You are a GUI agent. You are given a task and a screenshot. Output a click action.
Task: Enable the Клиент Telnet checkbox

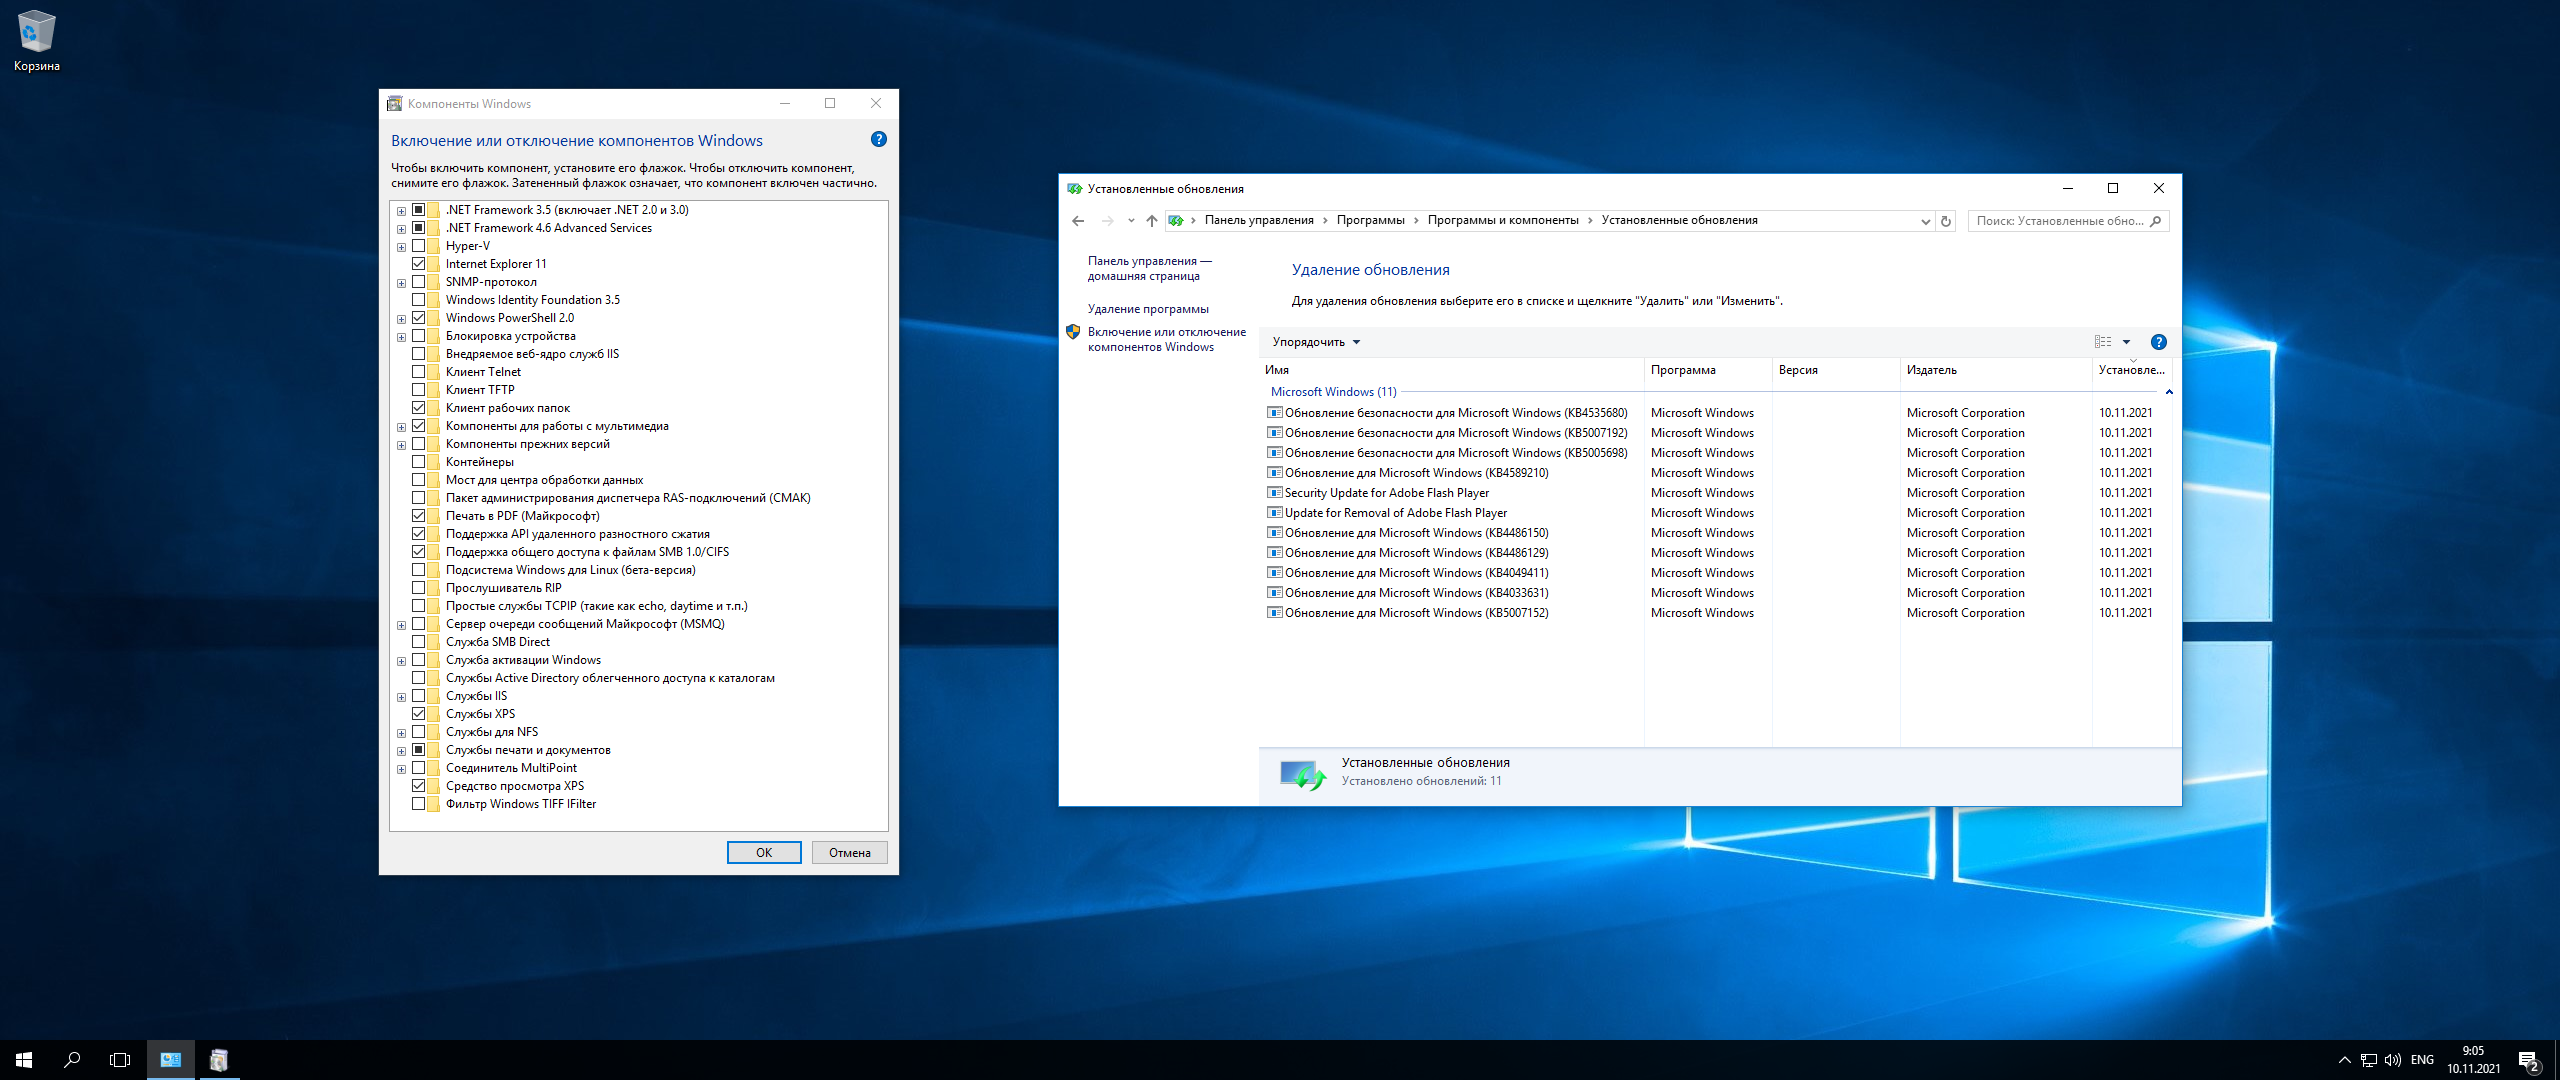[419, 372]
